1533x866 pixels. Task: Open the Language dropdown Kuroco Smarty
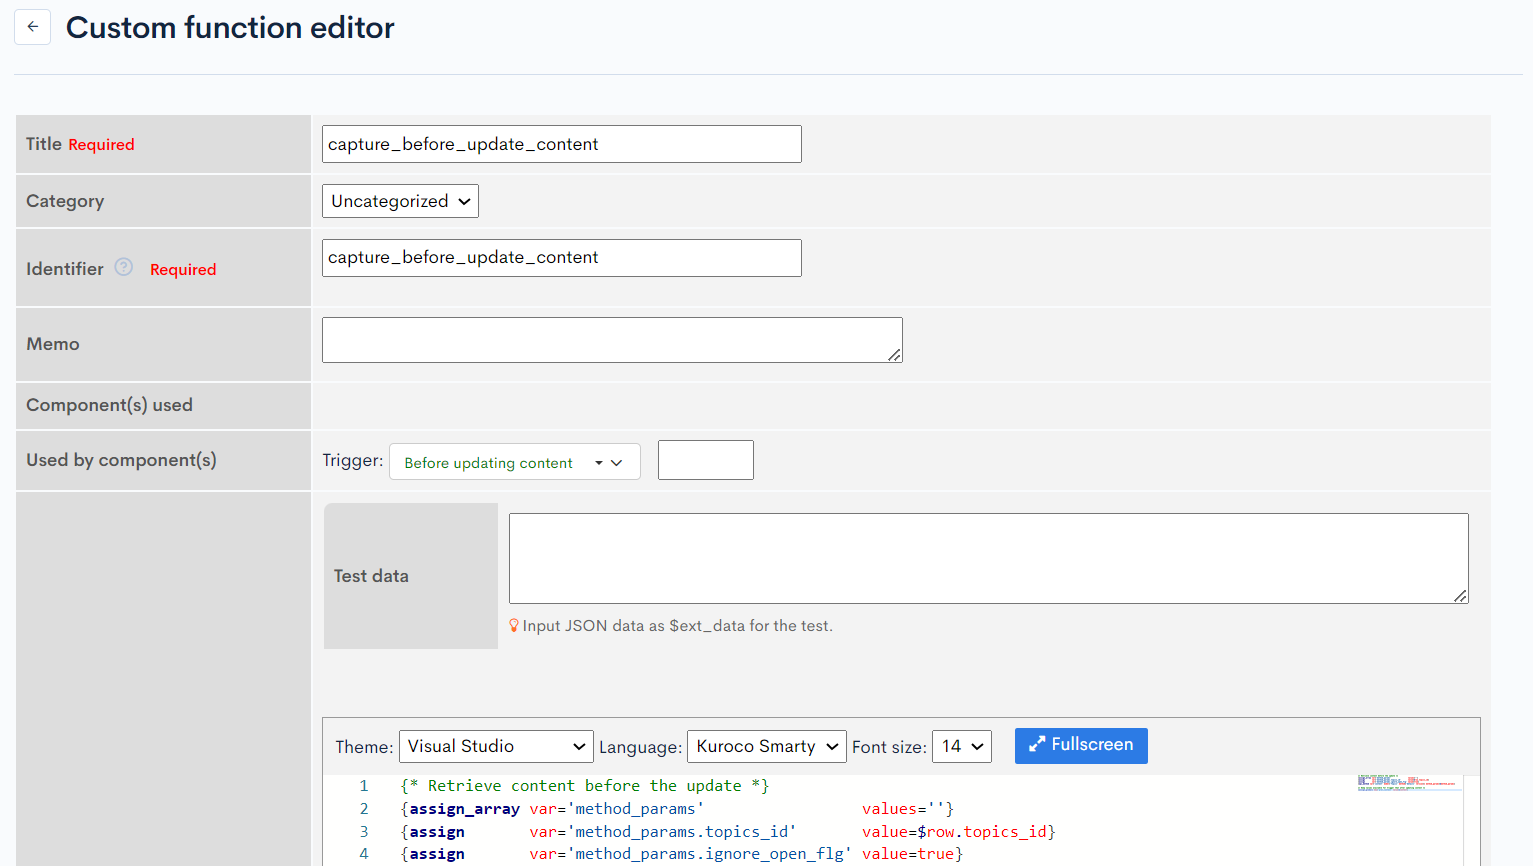[x=766, y=746]
